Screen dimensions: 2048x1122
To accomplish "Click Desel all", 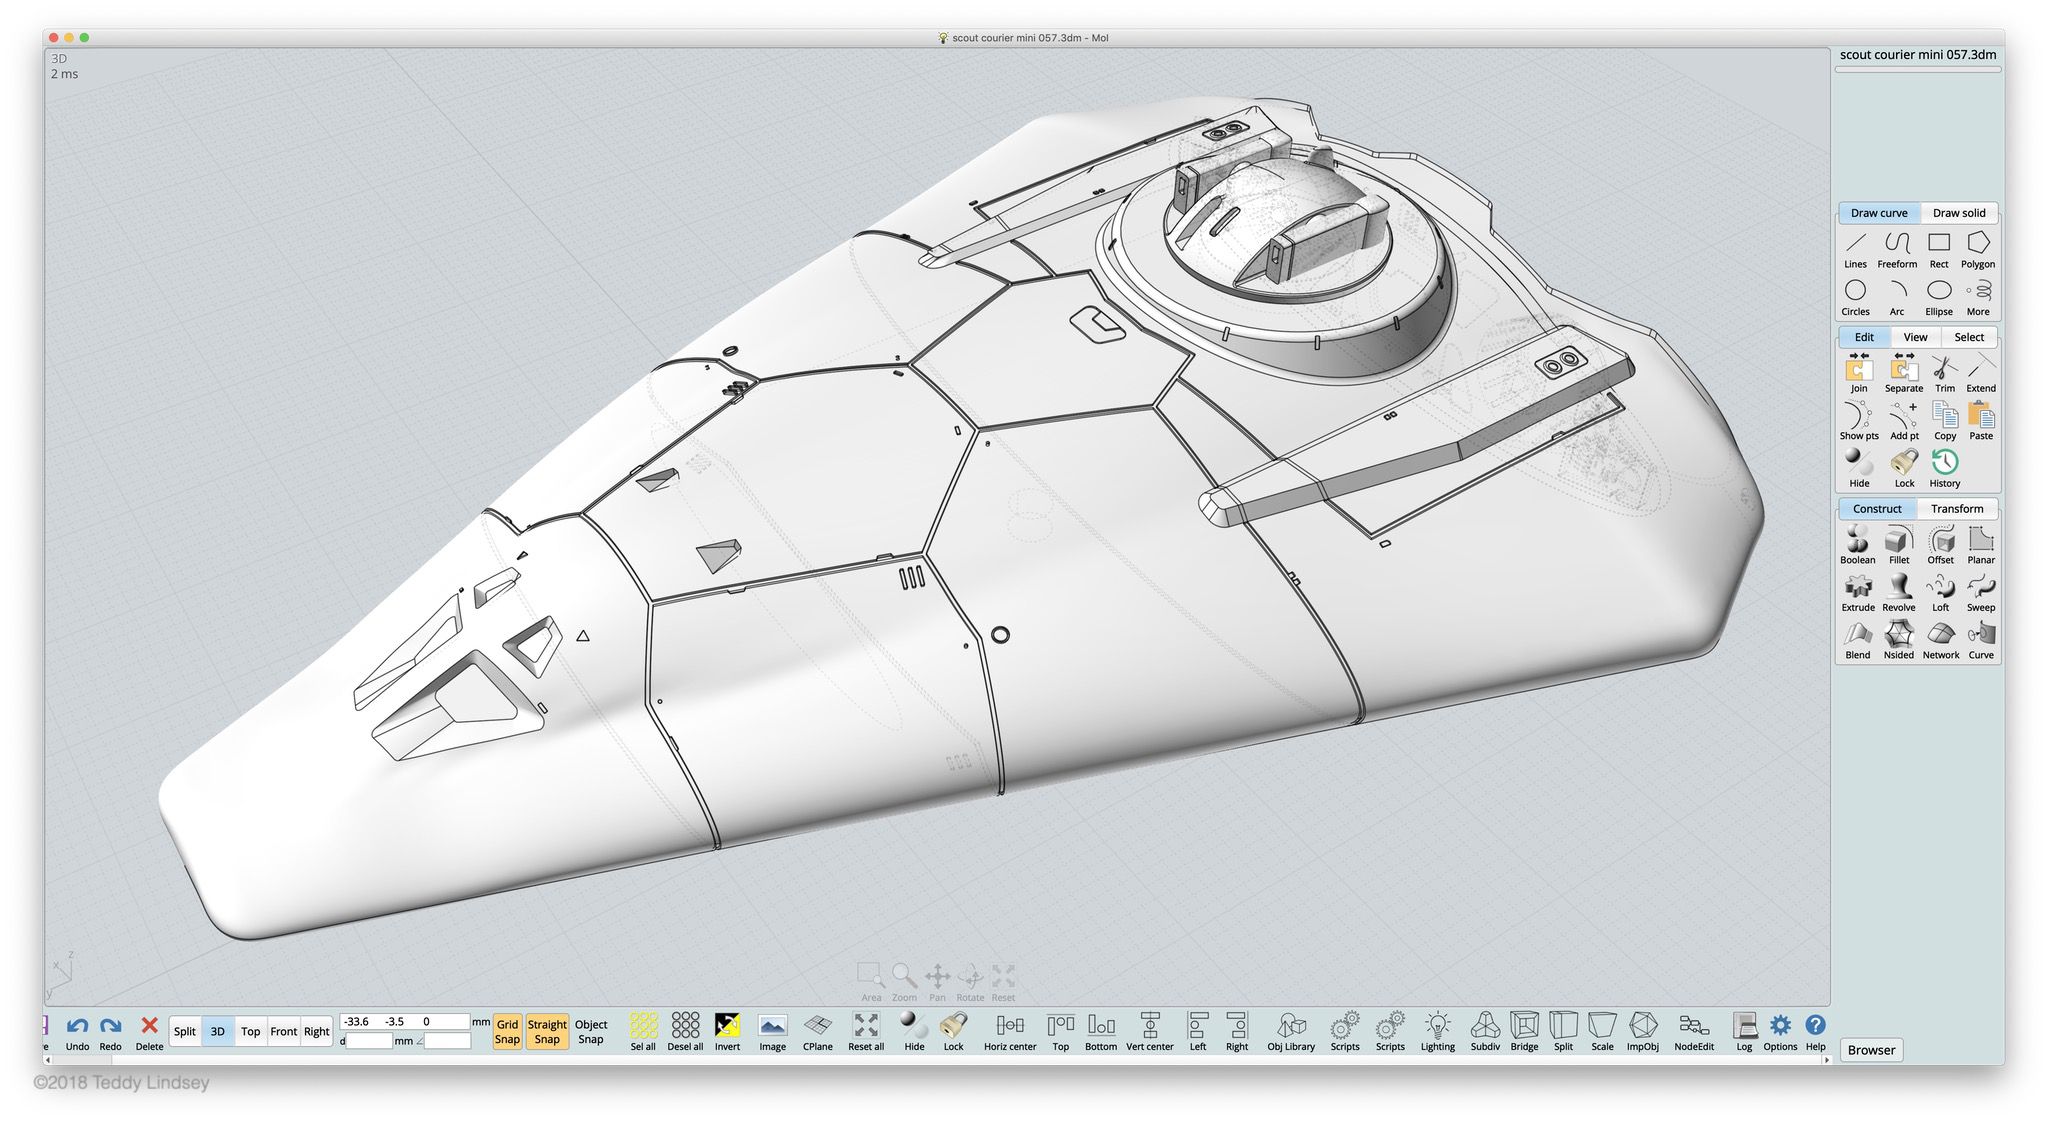I will (685, 1033).
